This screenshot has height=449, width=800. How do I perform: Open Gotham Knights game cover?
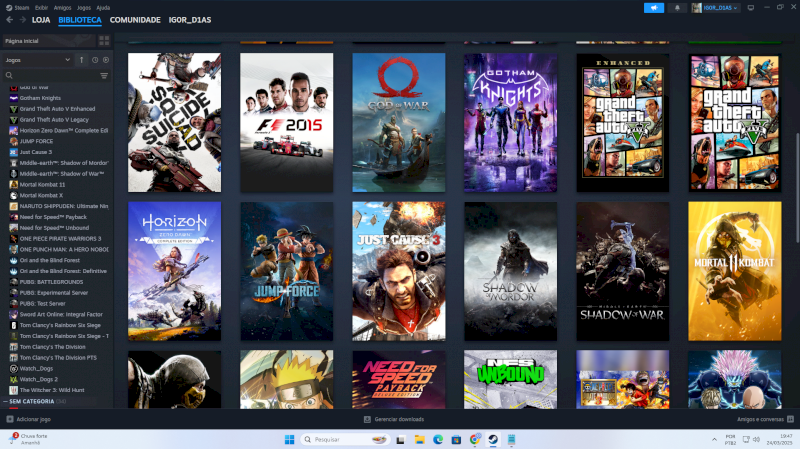coord(511,122)
